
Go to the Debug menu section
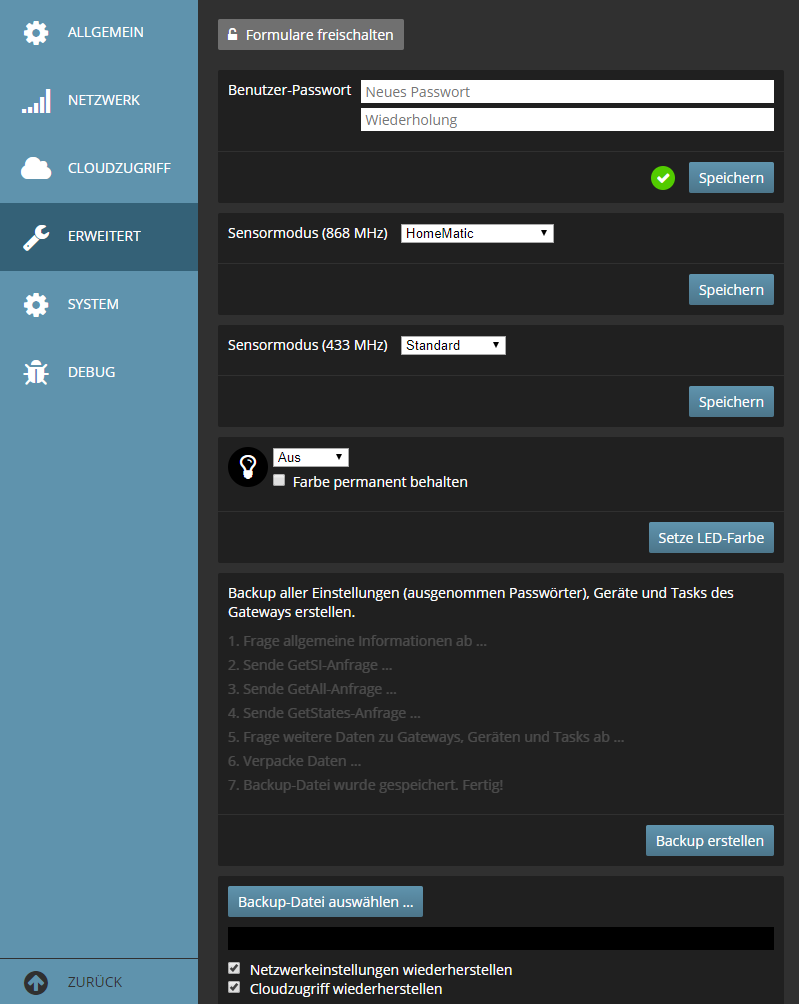point(91,372)
